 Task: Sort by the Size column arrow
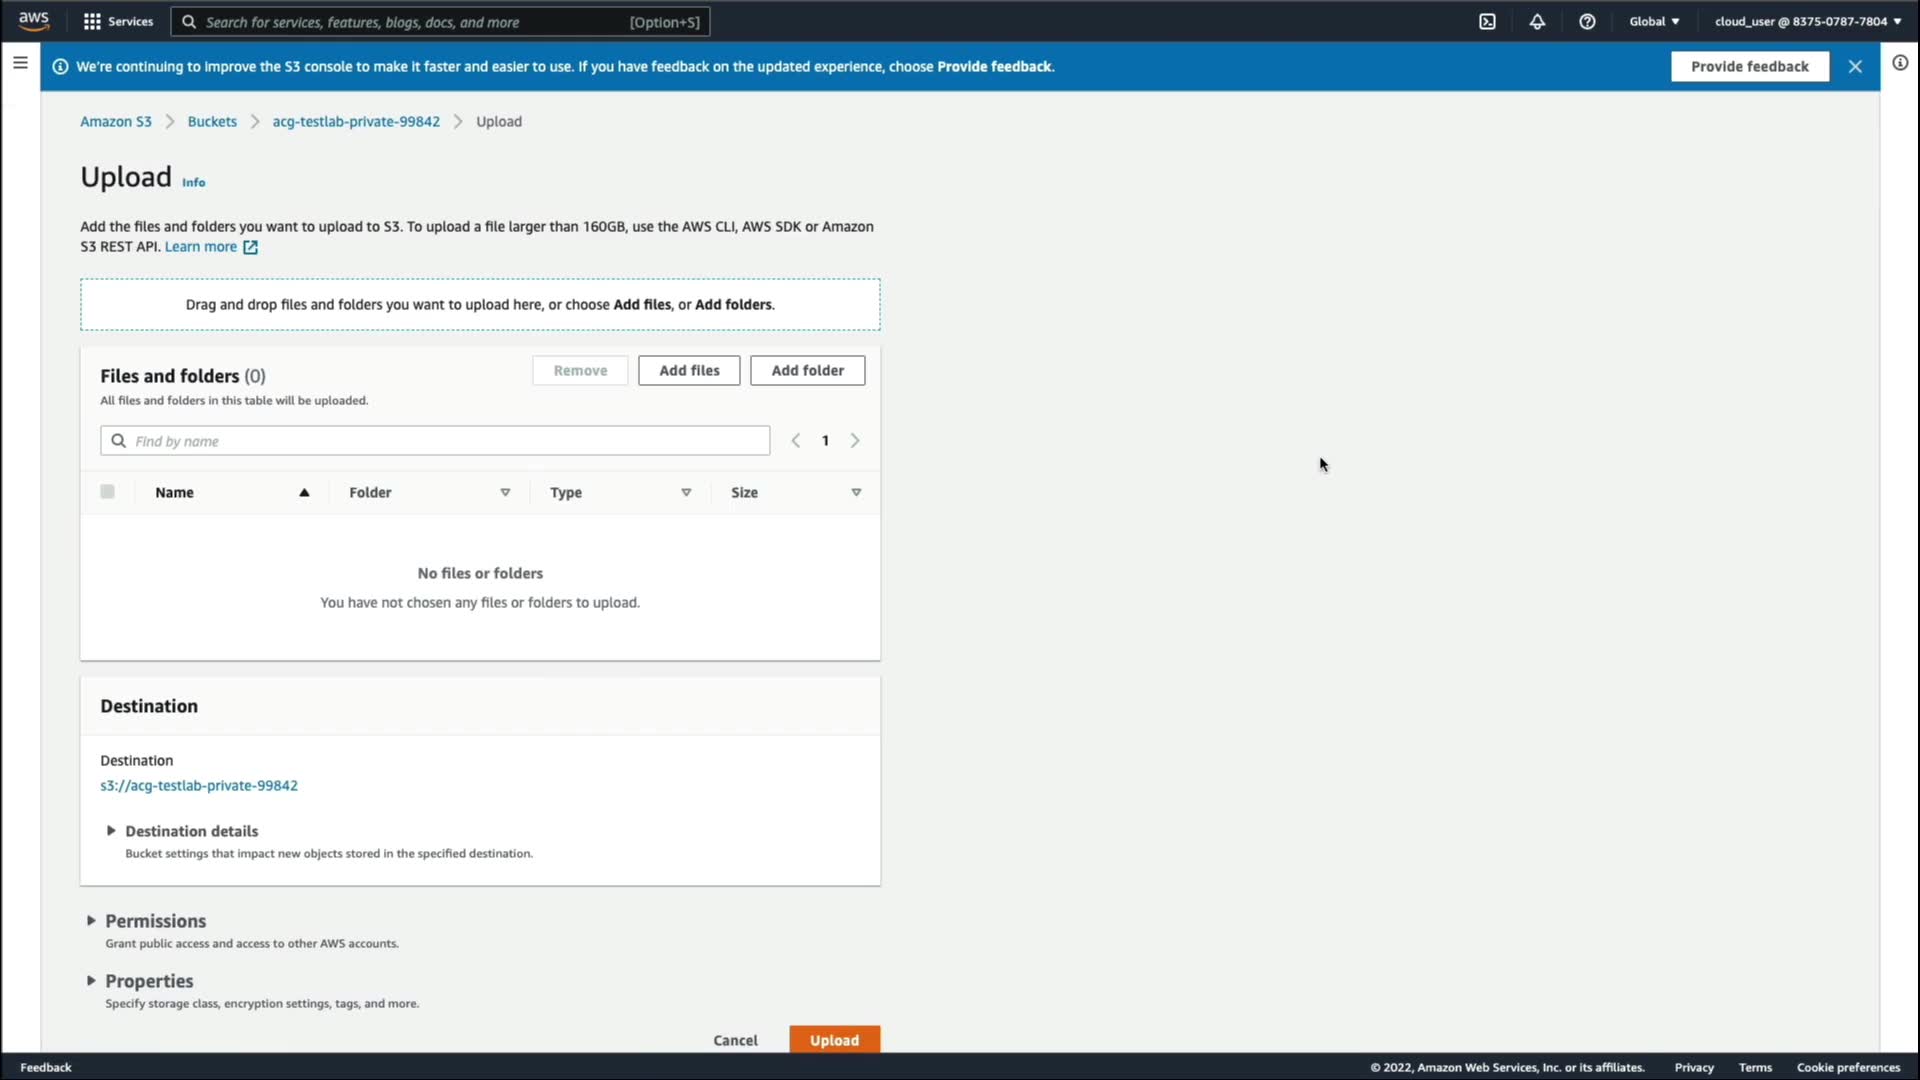tap(856, 492)
